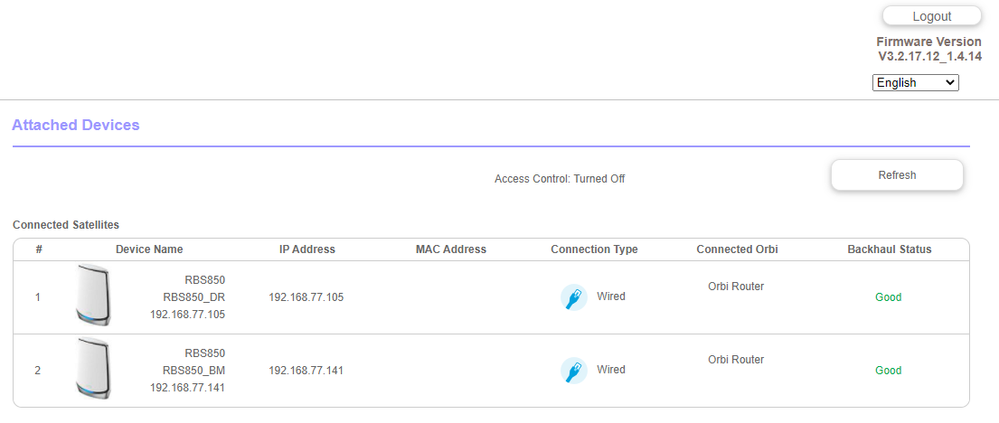Screen dimensions: 999x423
Task: Select the RBS850_BM device name text
Action: pos(194,370)
